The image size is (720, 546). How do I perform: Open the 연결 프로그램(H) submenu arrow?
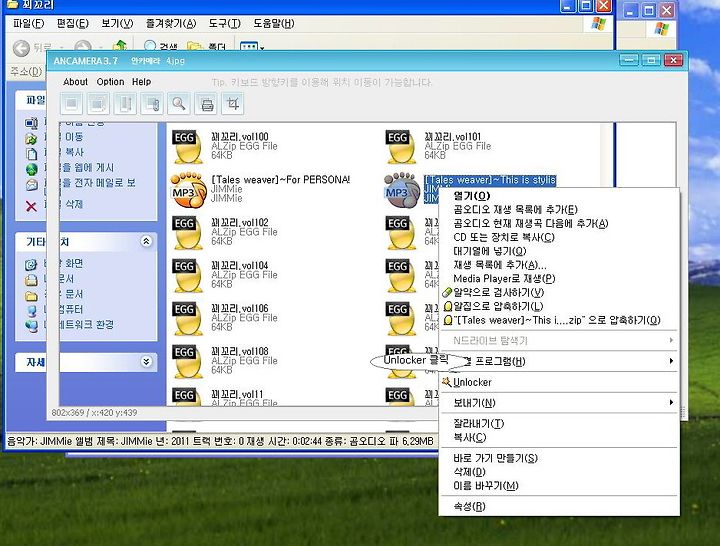coord(671,361)
